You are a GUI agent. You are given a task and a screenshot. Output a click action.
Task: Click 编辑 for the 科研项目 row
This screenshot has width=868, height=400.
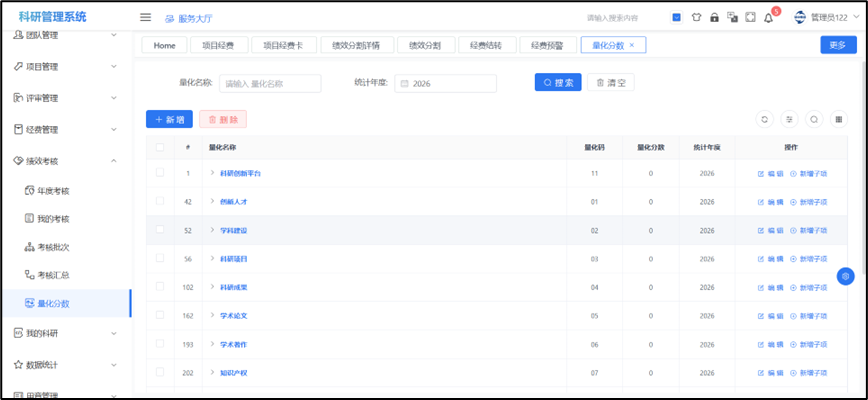coord(770,258)
